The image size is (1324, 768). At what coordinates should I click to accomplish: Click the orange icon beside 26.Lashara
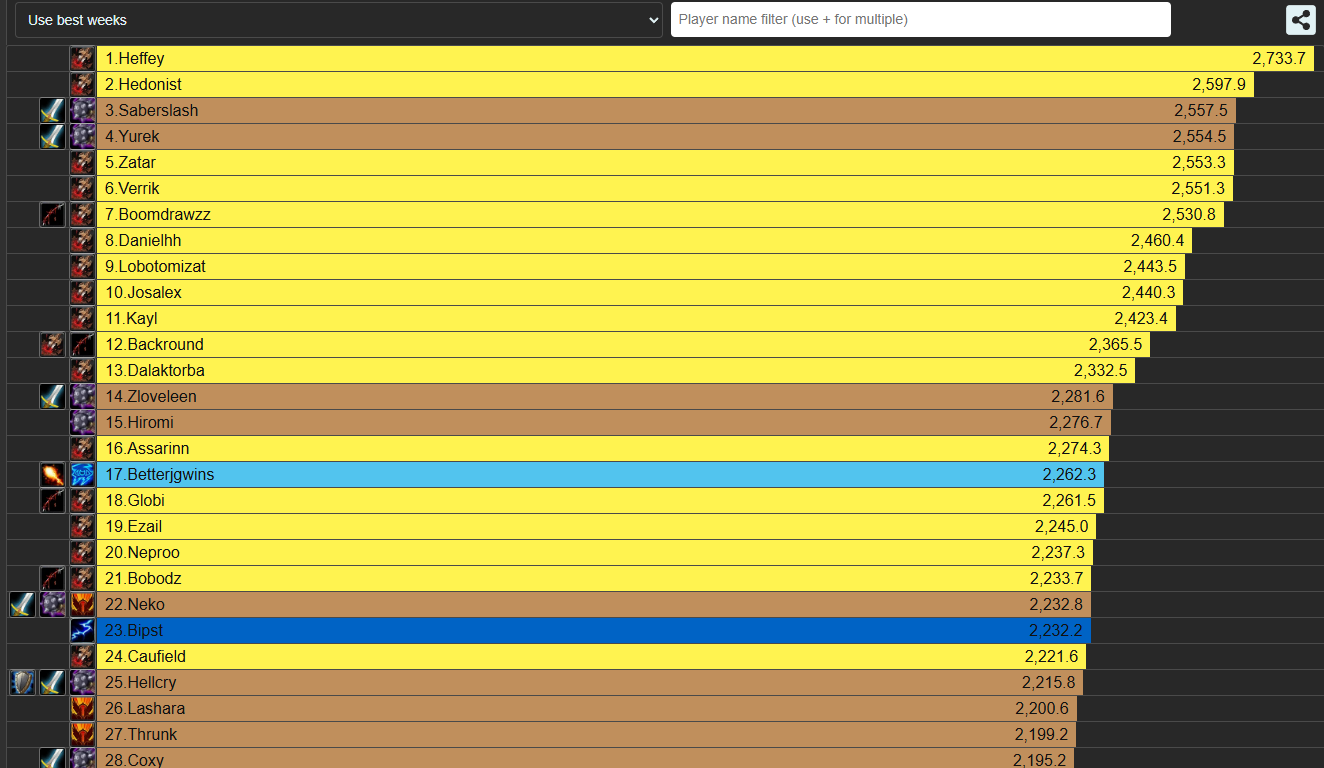pos(83,708)
